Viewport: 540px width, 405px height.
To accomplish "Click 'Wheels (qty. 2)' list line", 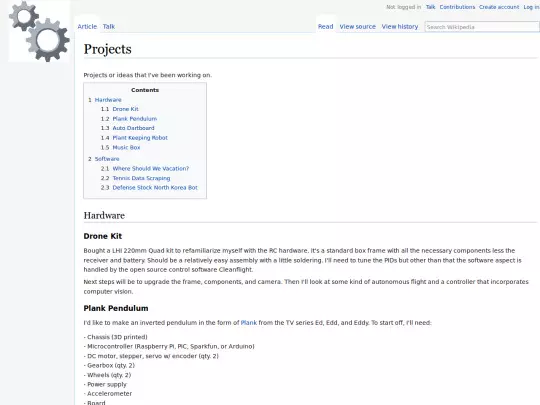I will (x=107, y=375).
